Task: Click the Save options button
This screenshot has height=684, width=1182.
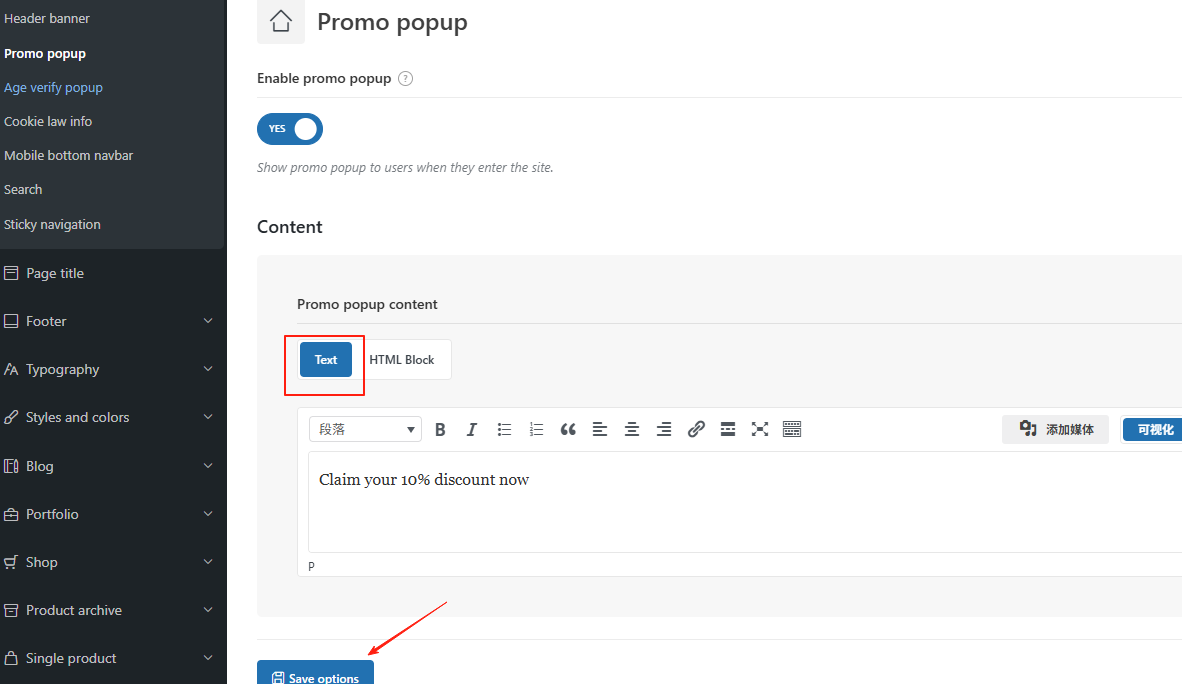Action: (315, 675)
